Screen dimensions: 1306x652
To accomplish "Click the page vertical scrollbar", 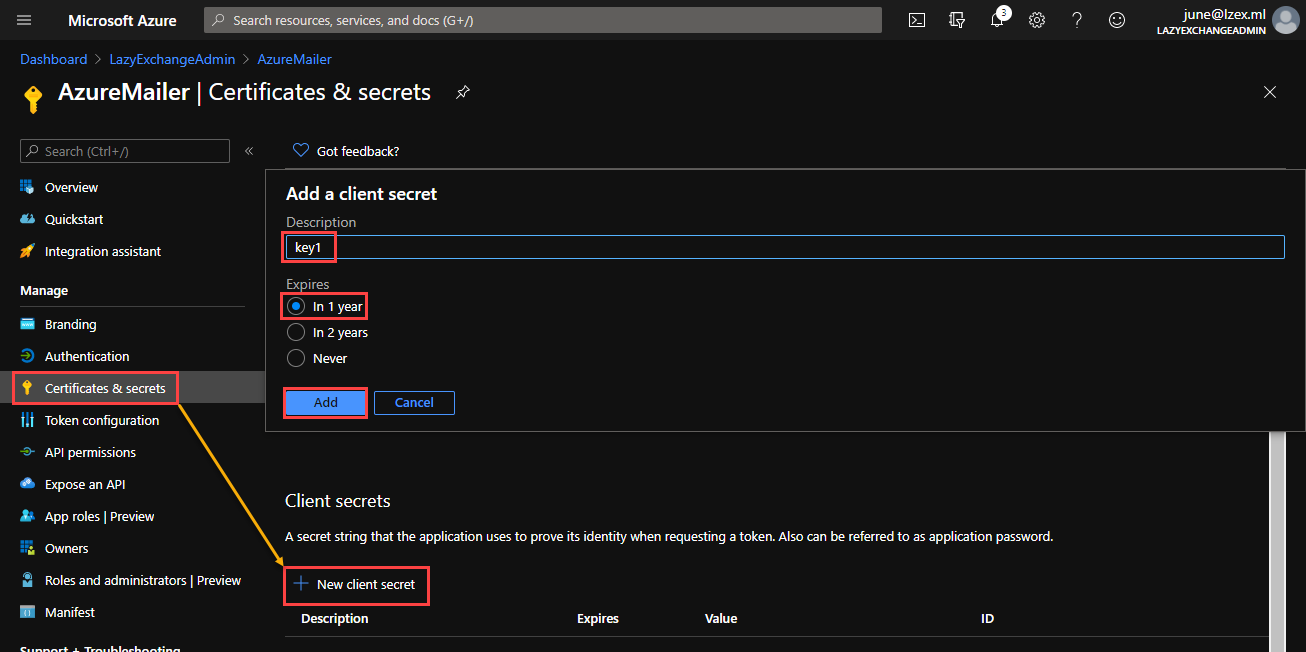I will tap(1277, 541).
